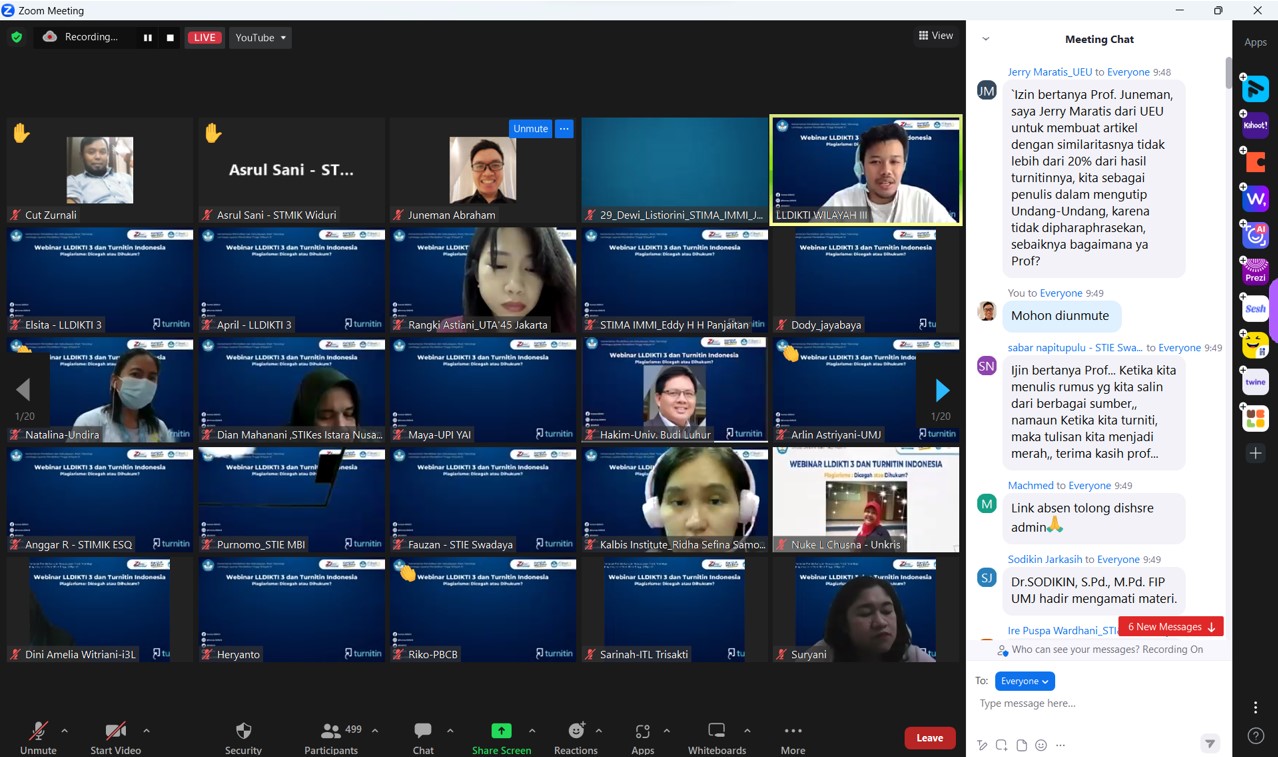Expand the arrow next to Reactions
The height and width of the screenshot is (757, 1278).
[x=599, y=731]
